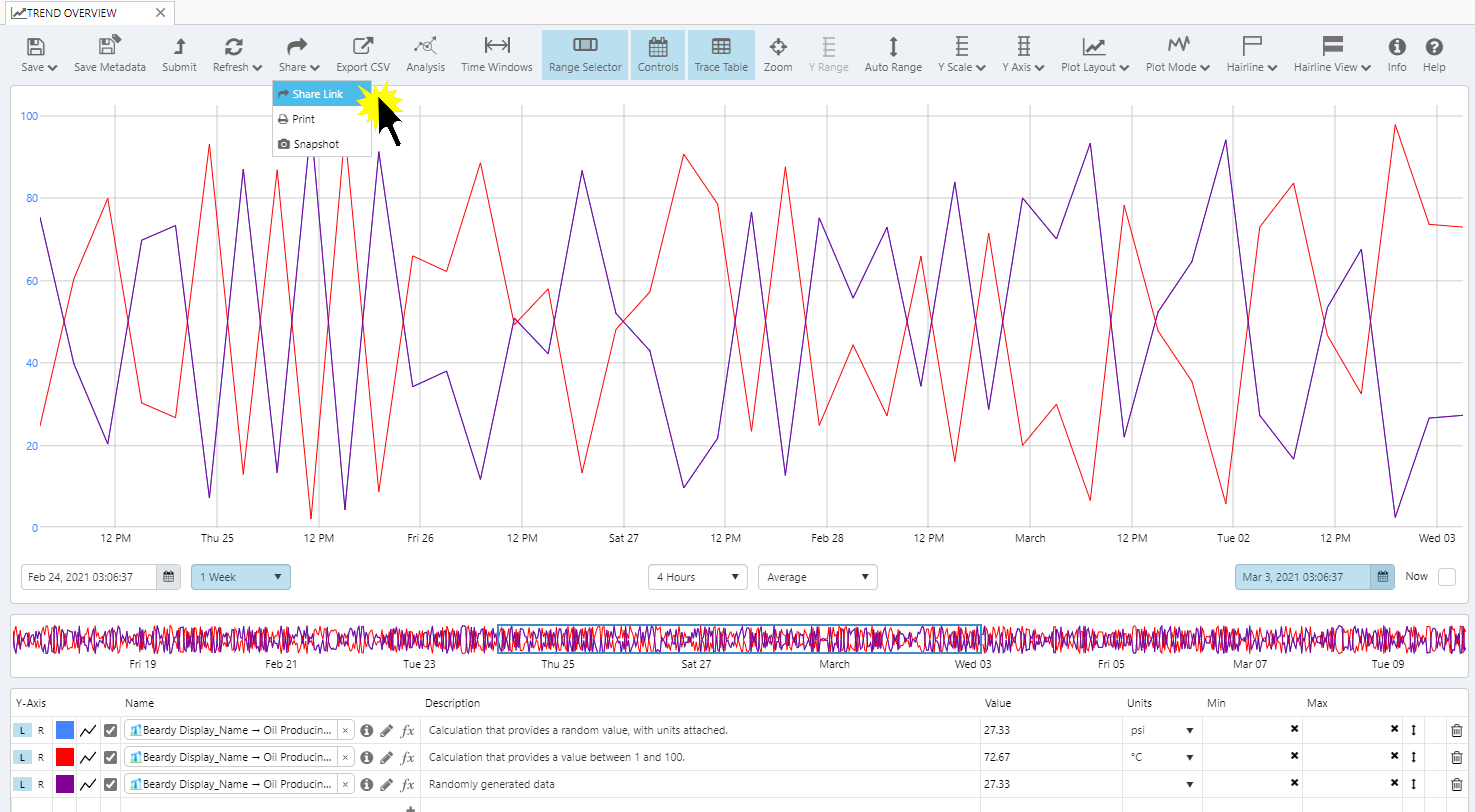
Task: Edit the psi trace with pencil icon
Action: 387,731
